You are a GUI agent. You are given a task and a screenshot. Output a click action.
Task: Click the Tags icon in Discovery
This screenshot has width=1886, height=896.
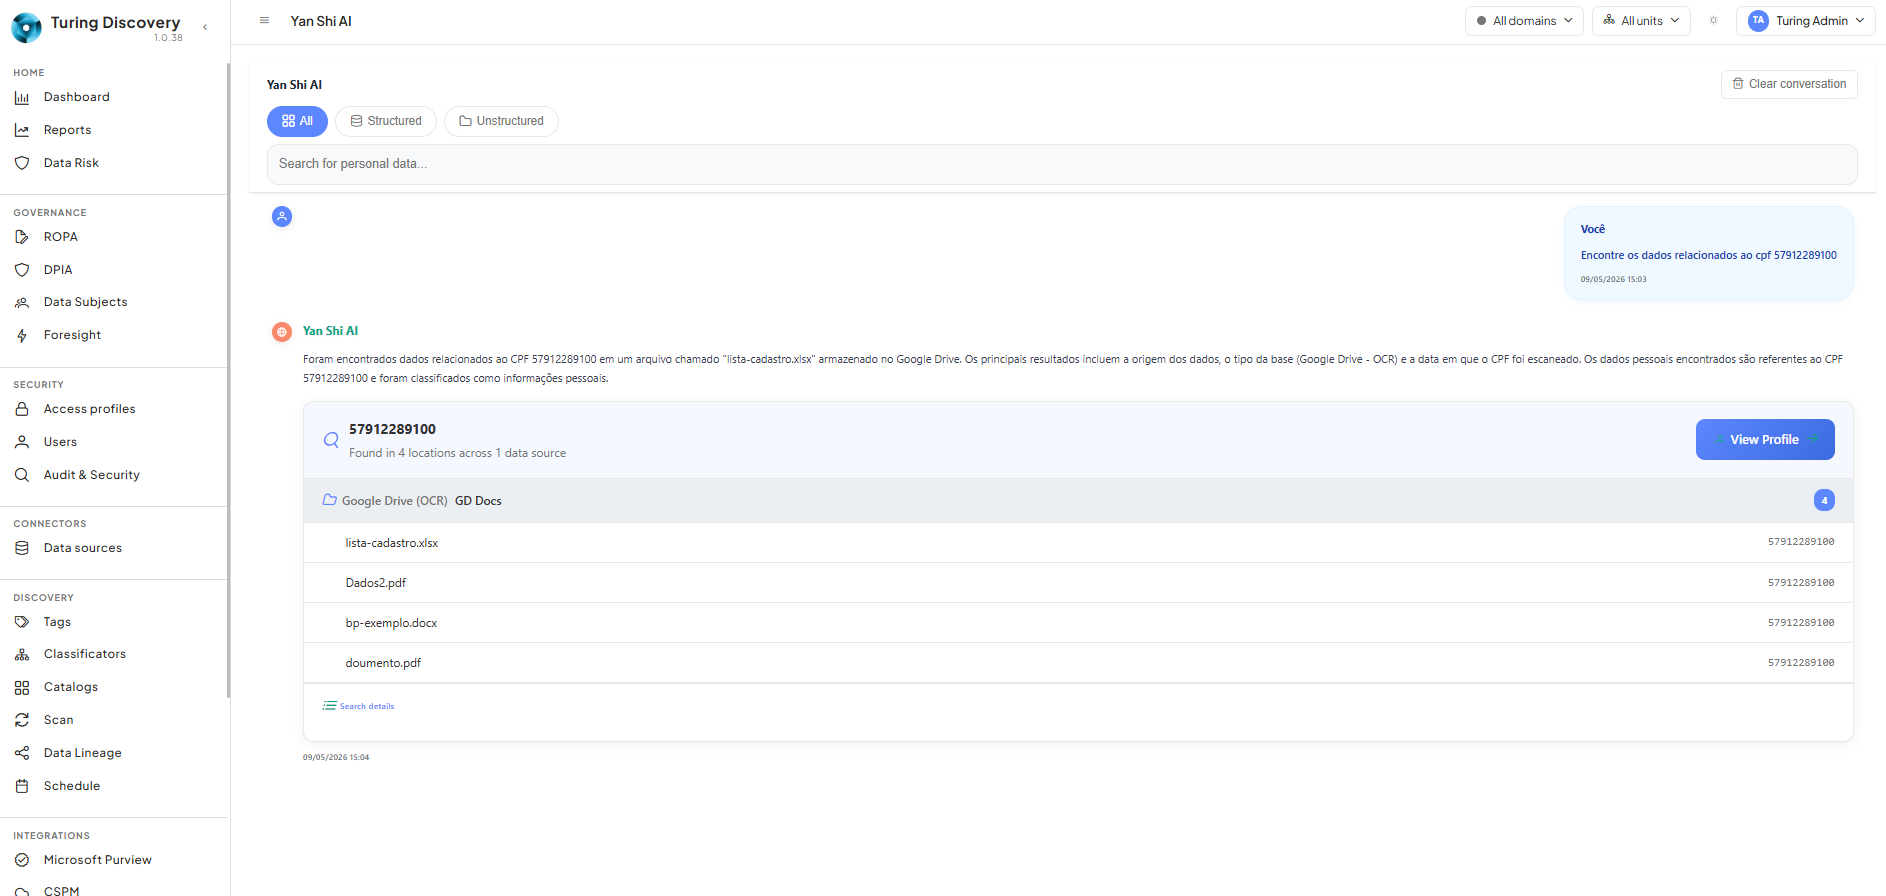point(22,622)
